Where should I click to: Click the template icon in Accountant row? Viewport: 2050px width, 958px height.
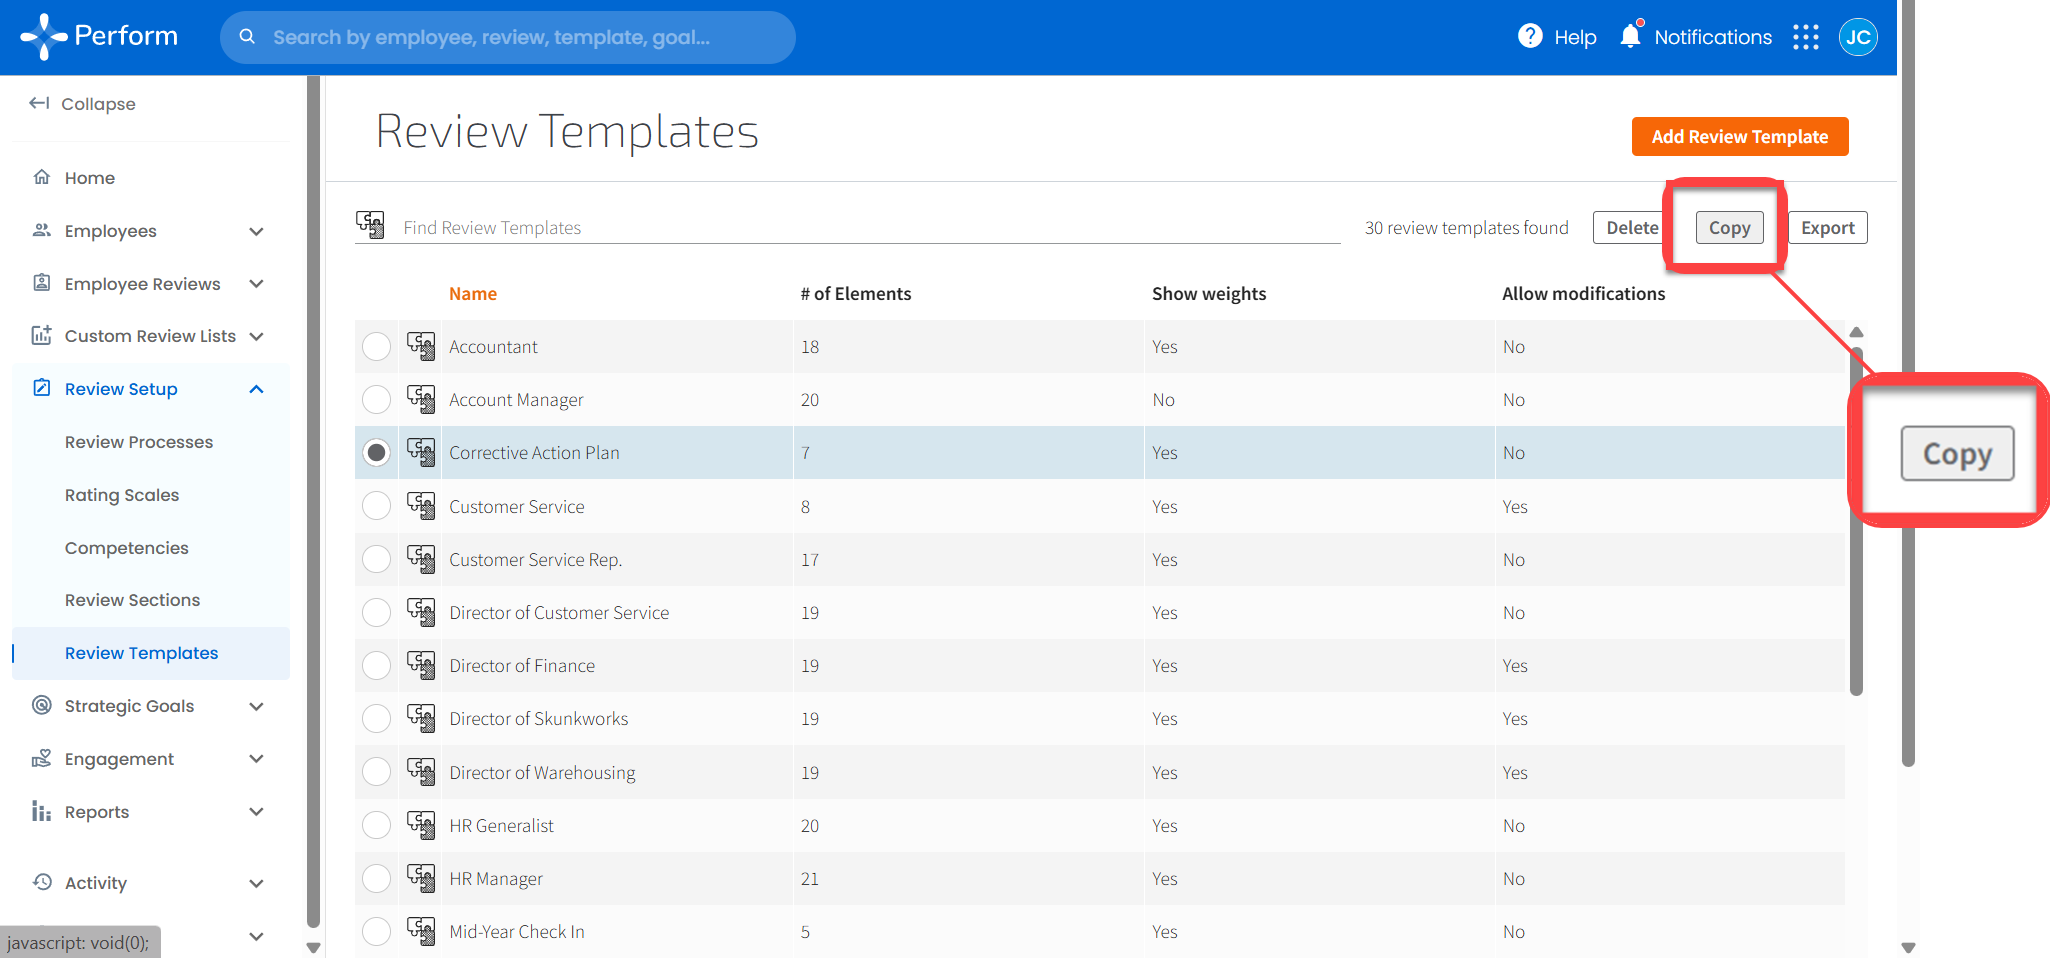pyautogui.click(x=421, y=346)
